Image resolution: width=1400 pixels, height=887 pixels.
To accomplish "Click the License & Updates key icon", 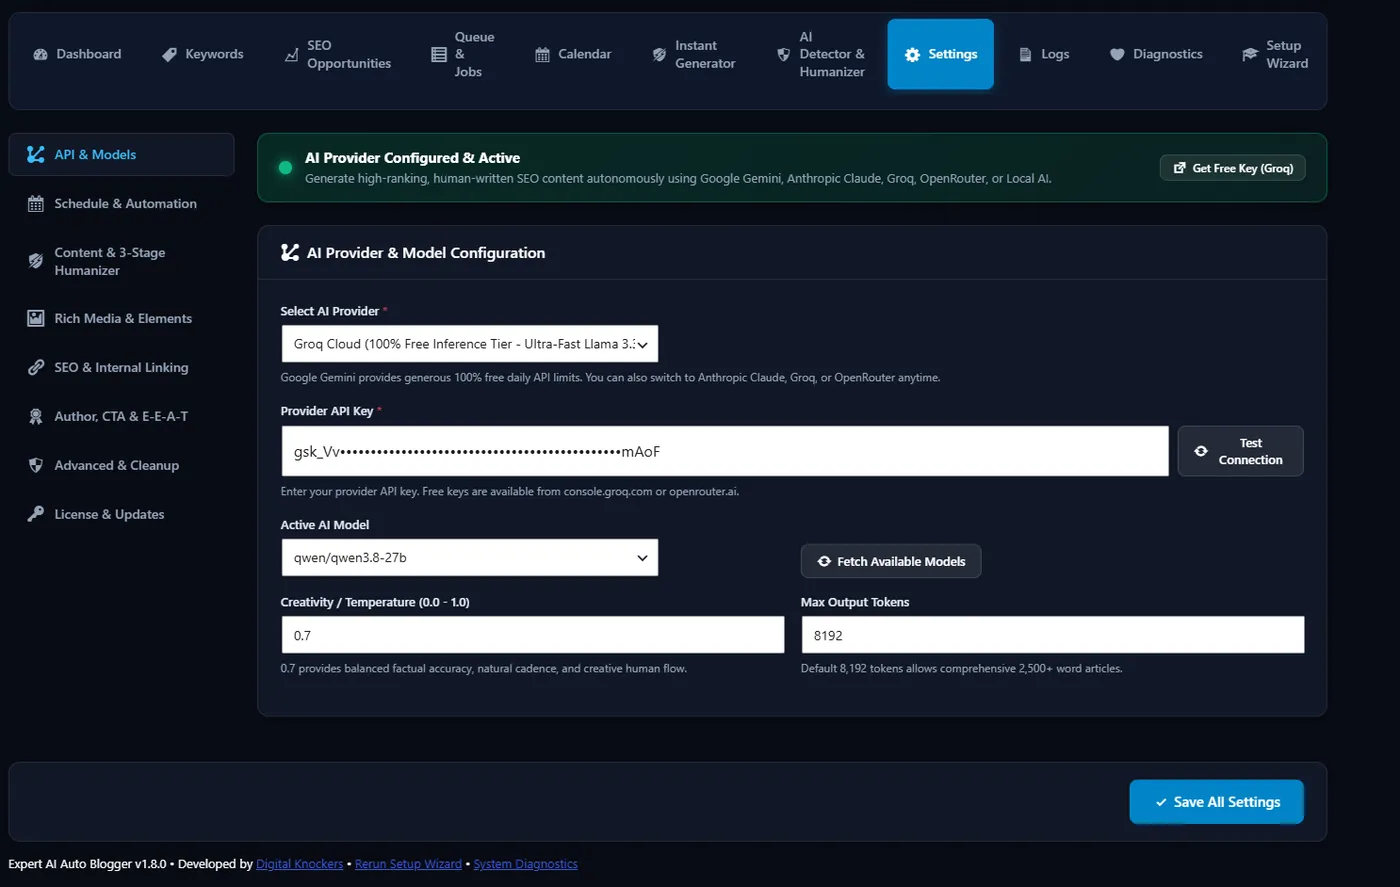I will click(x=36, y=514).
